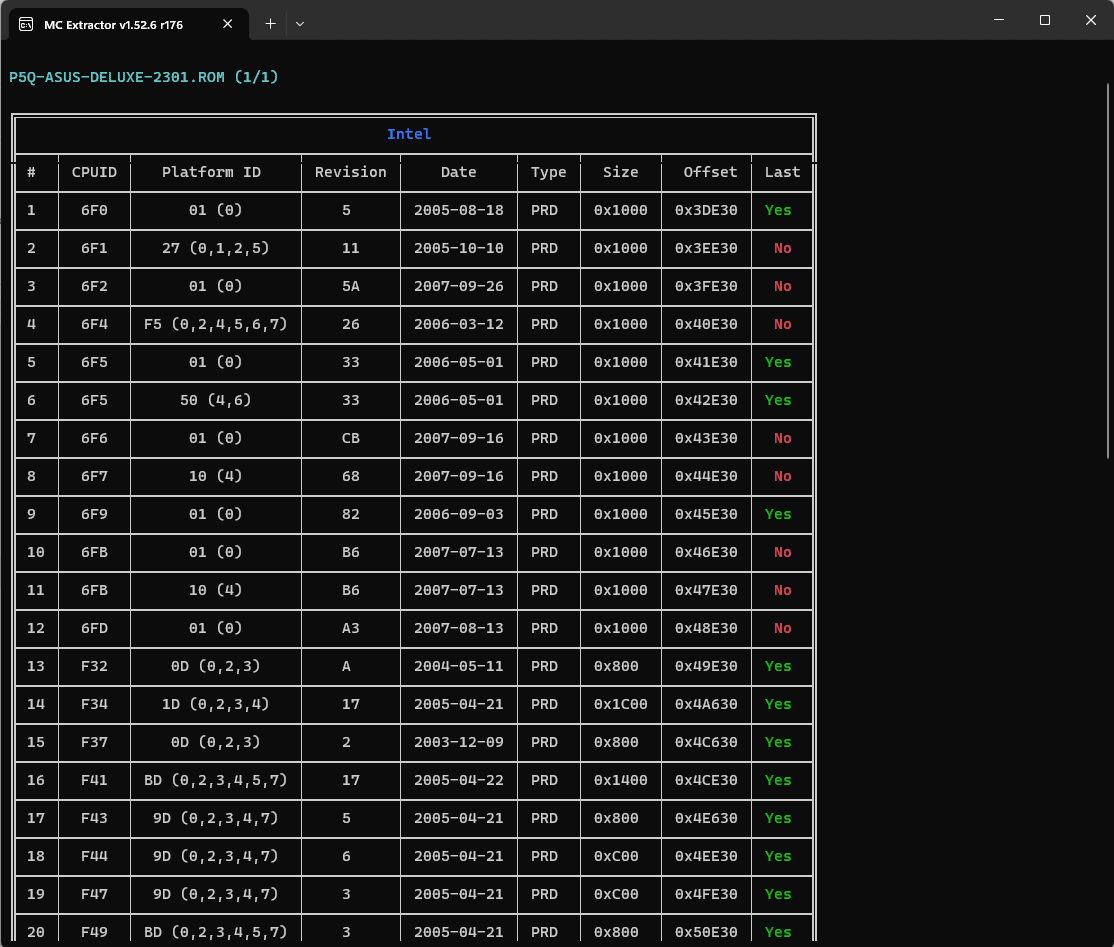Viewport: 1114px width, 947px height.
Task: Click offset 0x3DE30
Action: (706, 210)
